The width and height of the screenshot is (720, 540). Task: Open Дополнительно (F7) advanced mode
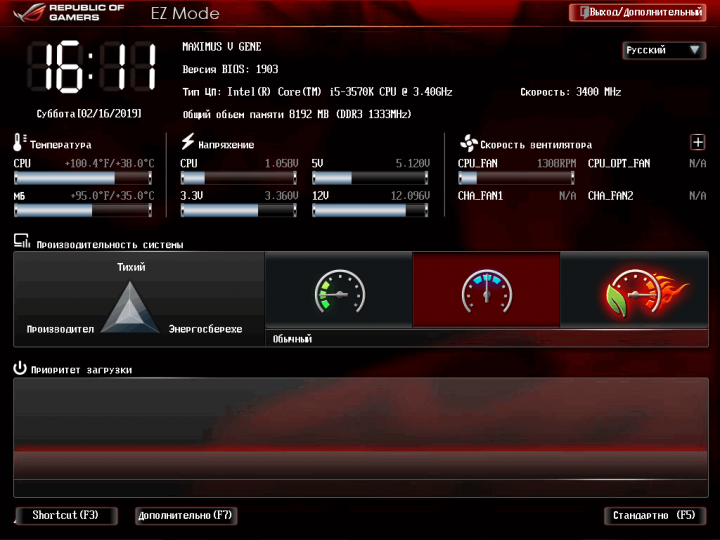point(186,515)
